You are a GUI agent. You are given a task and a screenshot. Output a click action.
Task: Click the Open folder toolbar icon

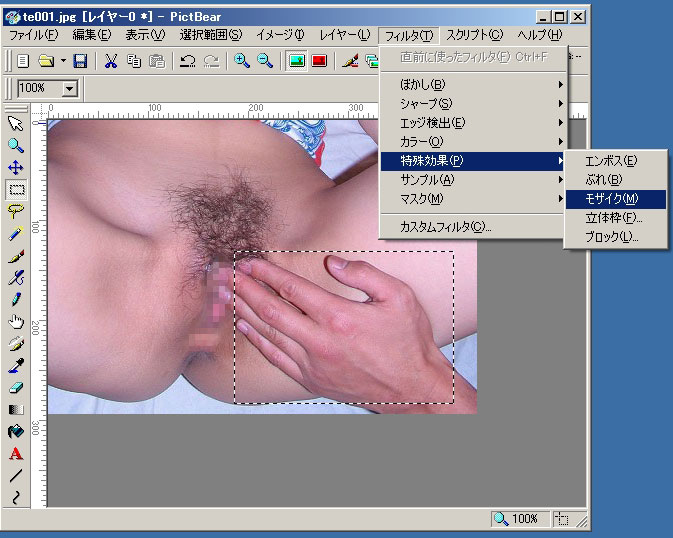coord(46,61)
